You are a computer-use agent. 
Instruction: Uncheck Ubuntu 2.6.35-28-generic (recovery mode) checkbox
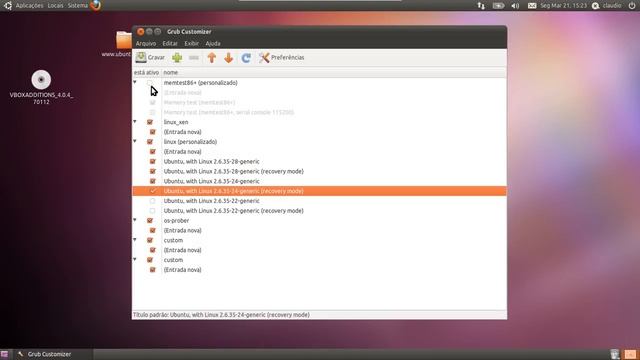click(153, 171)
